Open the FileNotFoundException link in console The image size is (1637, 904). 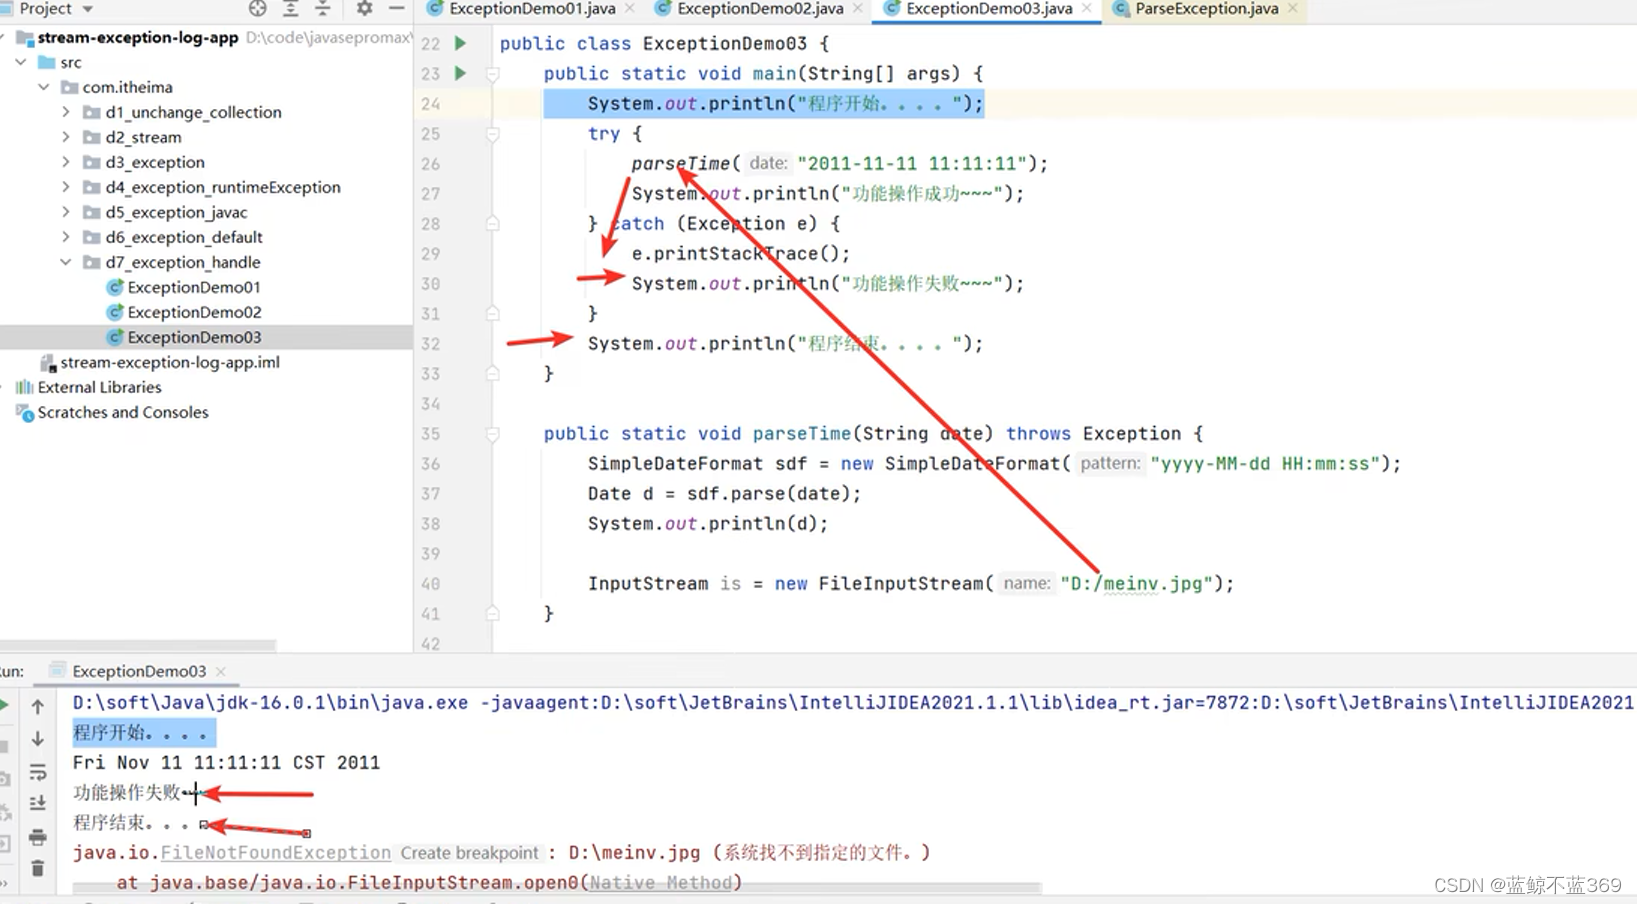tap(276, 853)
